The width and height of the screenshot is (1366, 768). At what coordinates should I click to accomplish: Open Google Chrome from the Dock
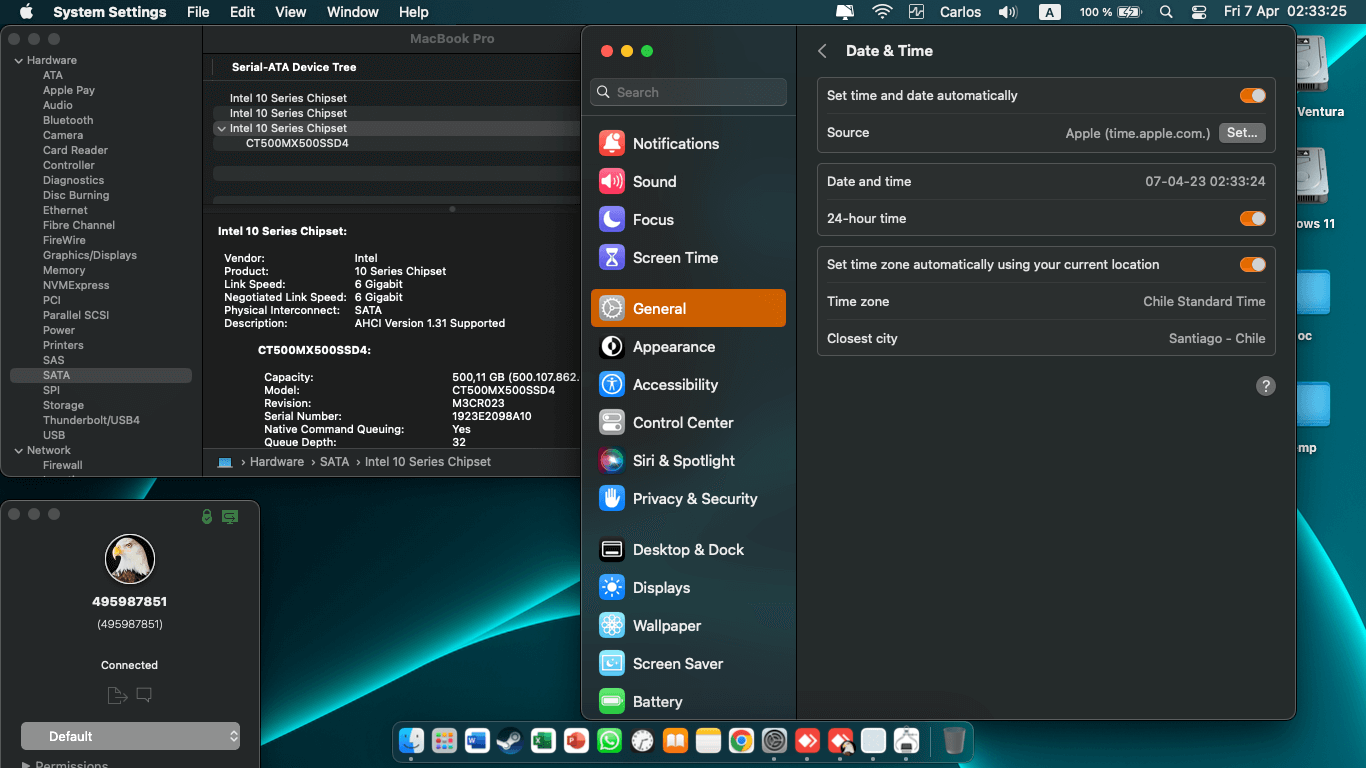tap(741, 740)
